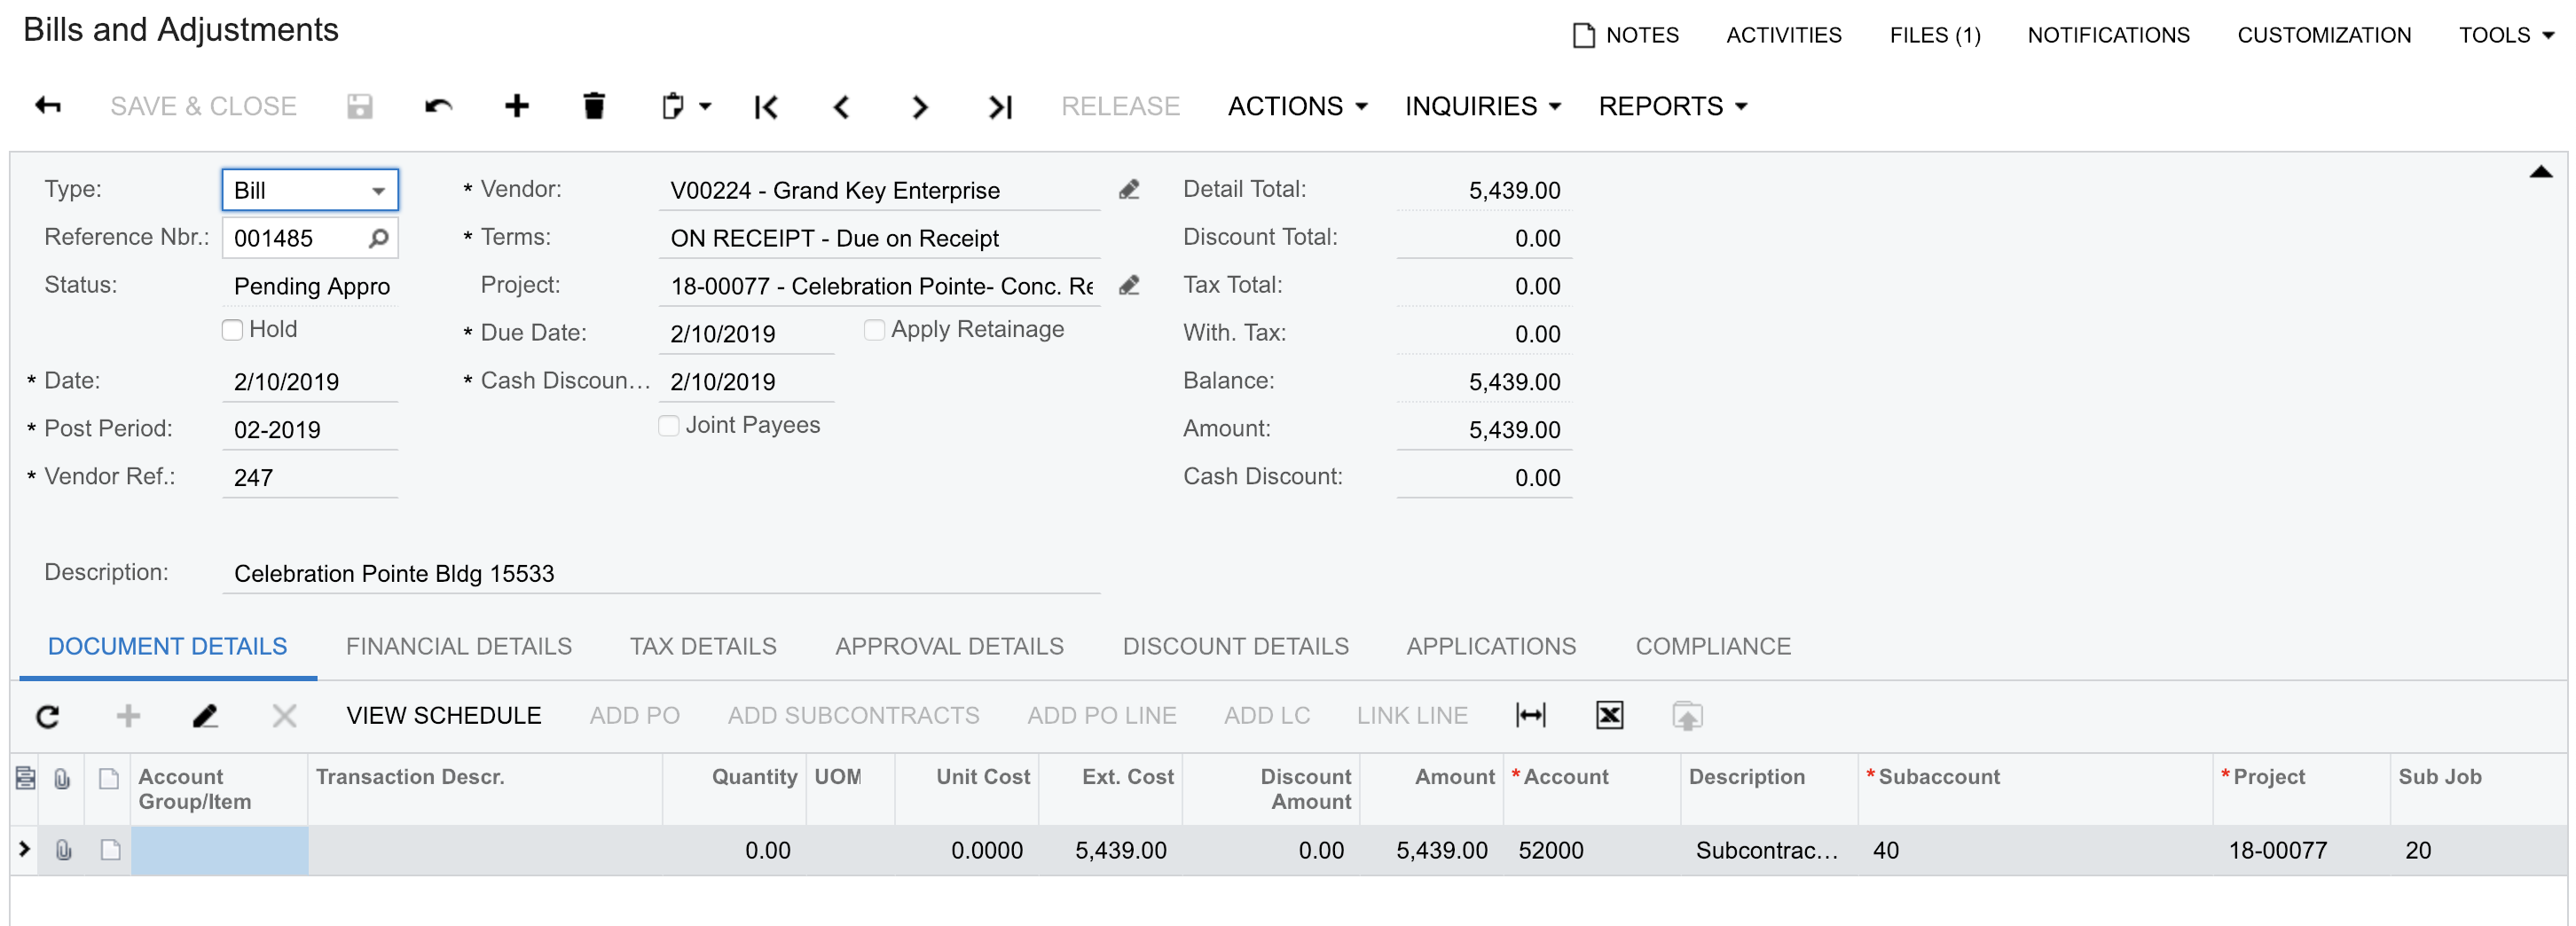This screenshot has width=2576, height=926.
Task: Check the Apply Retainage box
Action: pos(874,330)
